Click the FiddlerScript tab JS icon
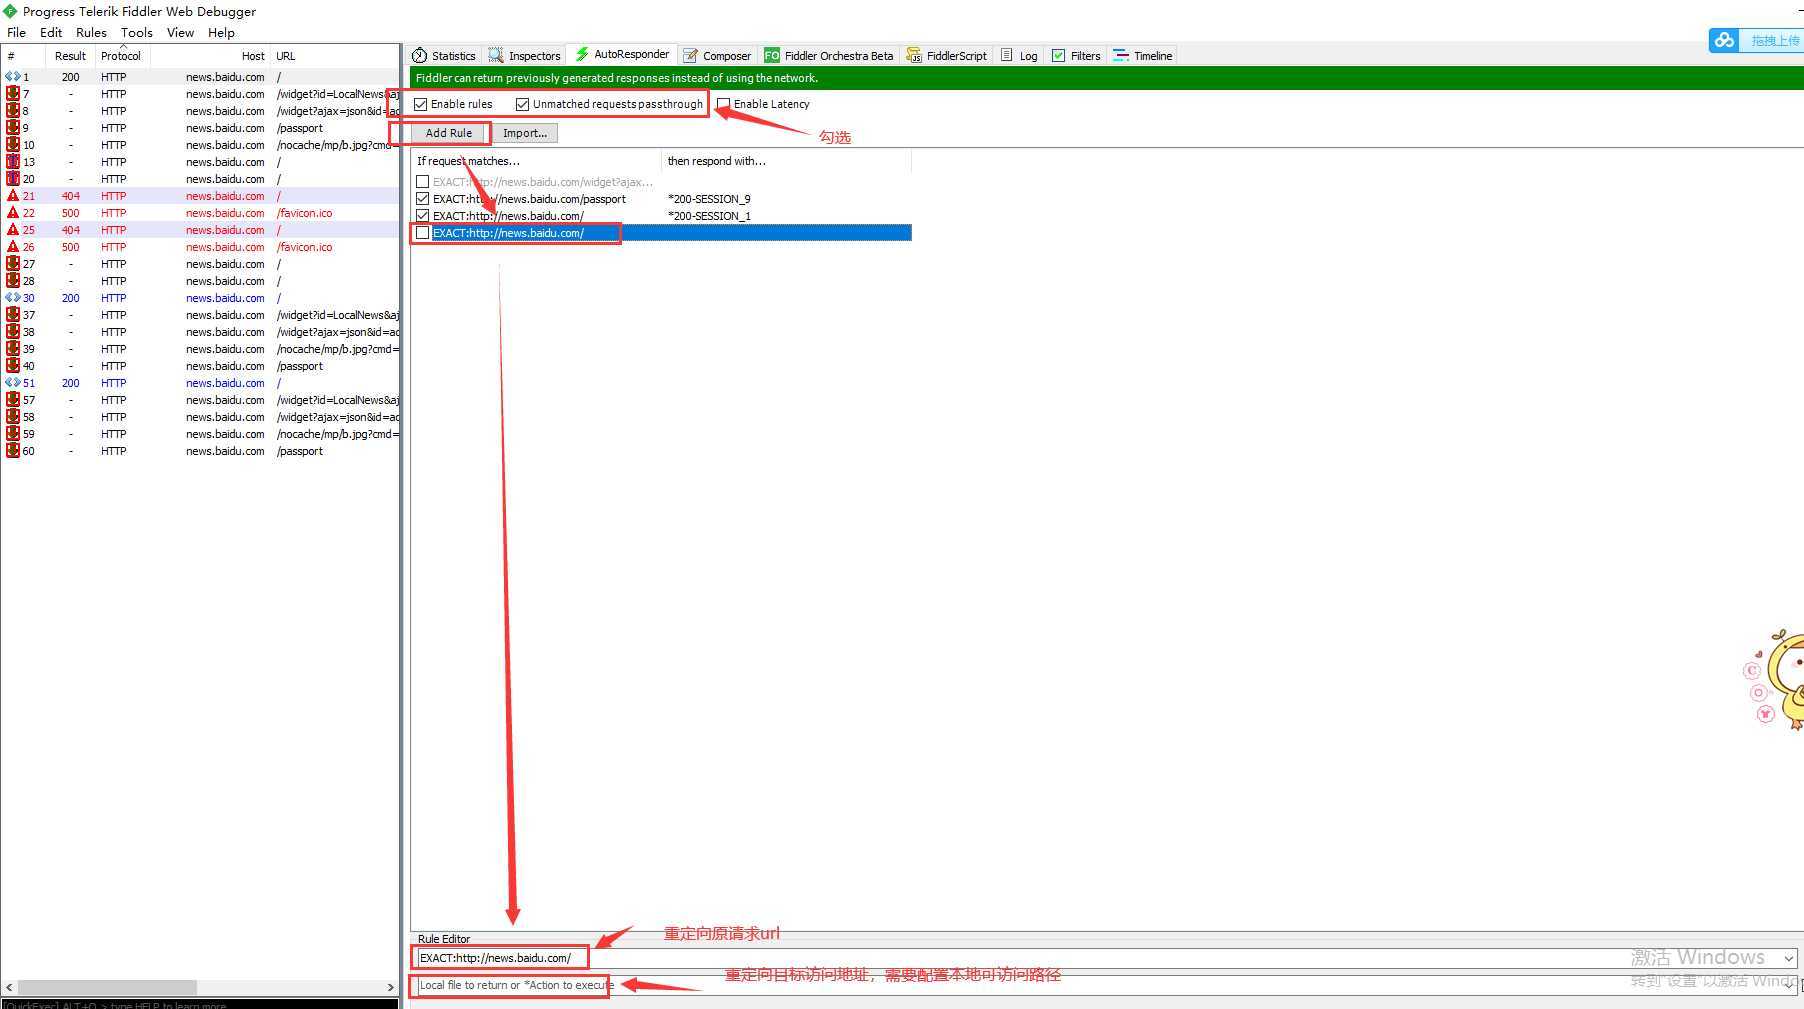 (914, 56)
